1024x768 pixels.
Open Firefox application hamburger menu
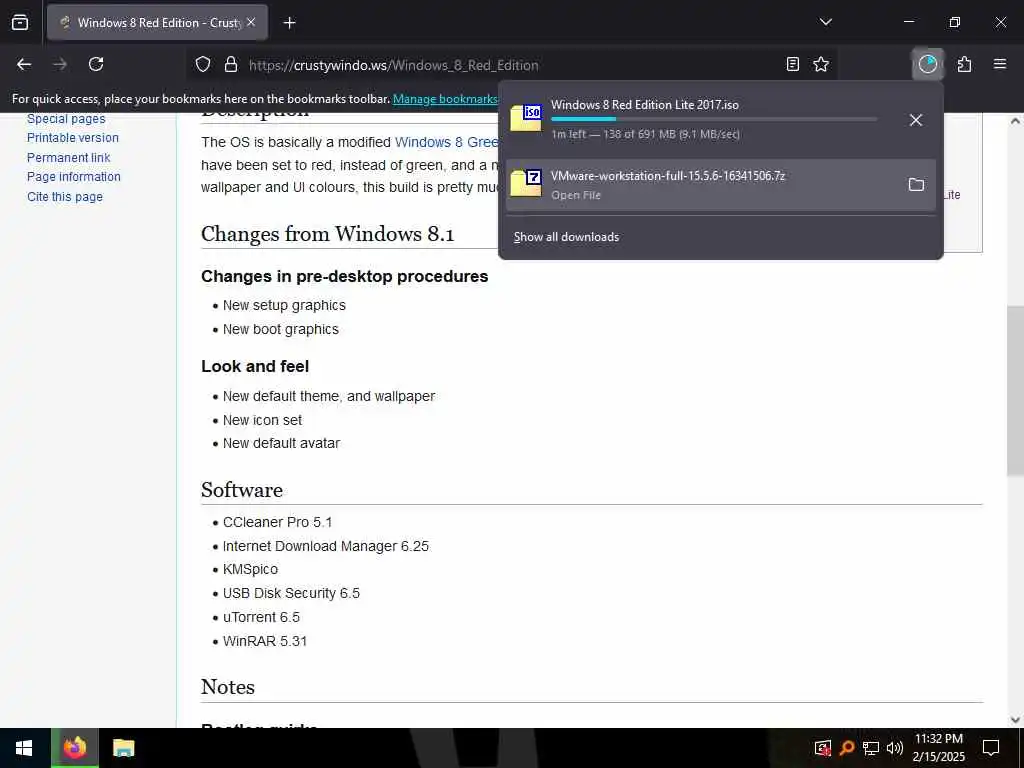(1000, 64)
